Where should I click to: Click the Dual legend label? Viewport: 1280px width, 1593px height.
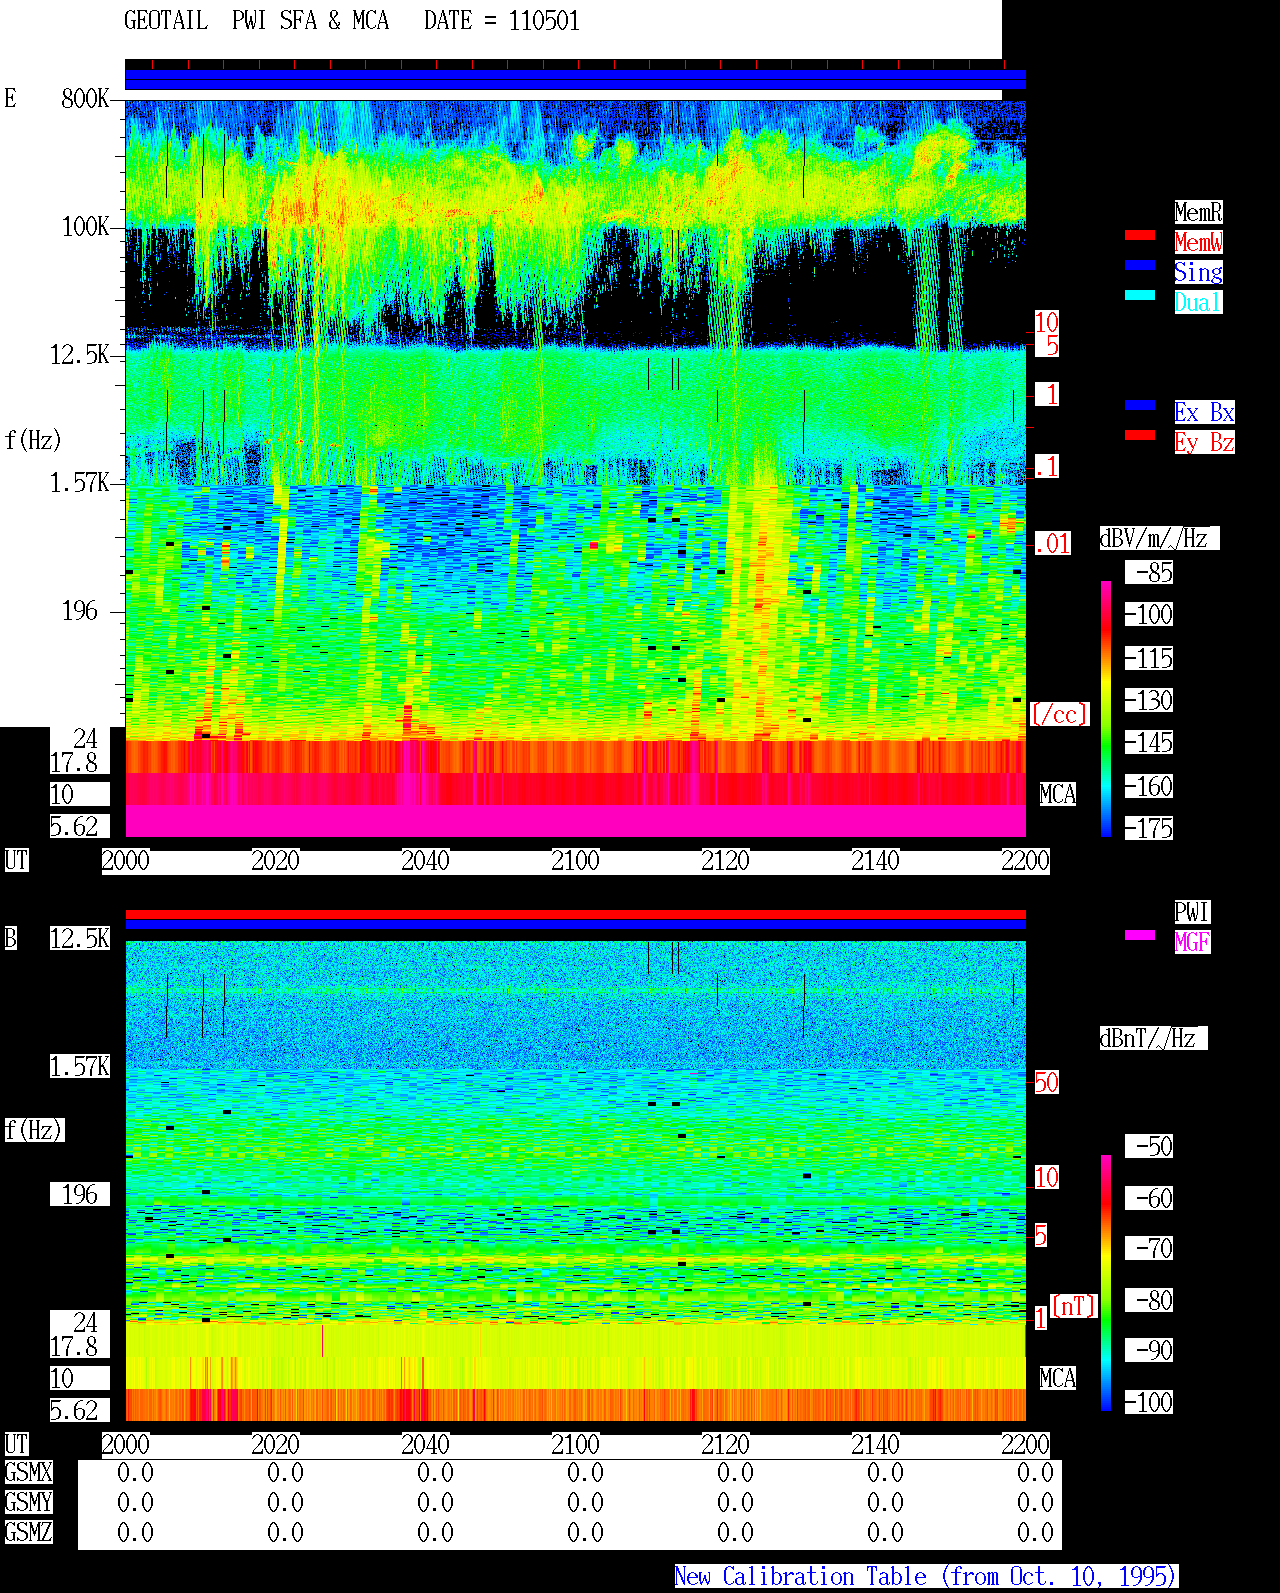pos(1198,302)
